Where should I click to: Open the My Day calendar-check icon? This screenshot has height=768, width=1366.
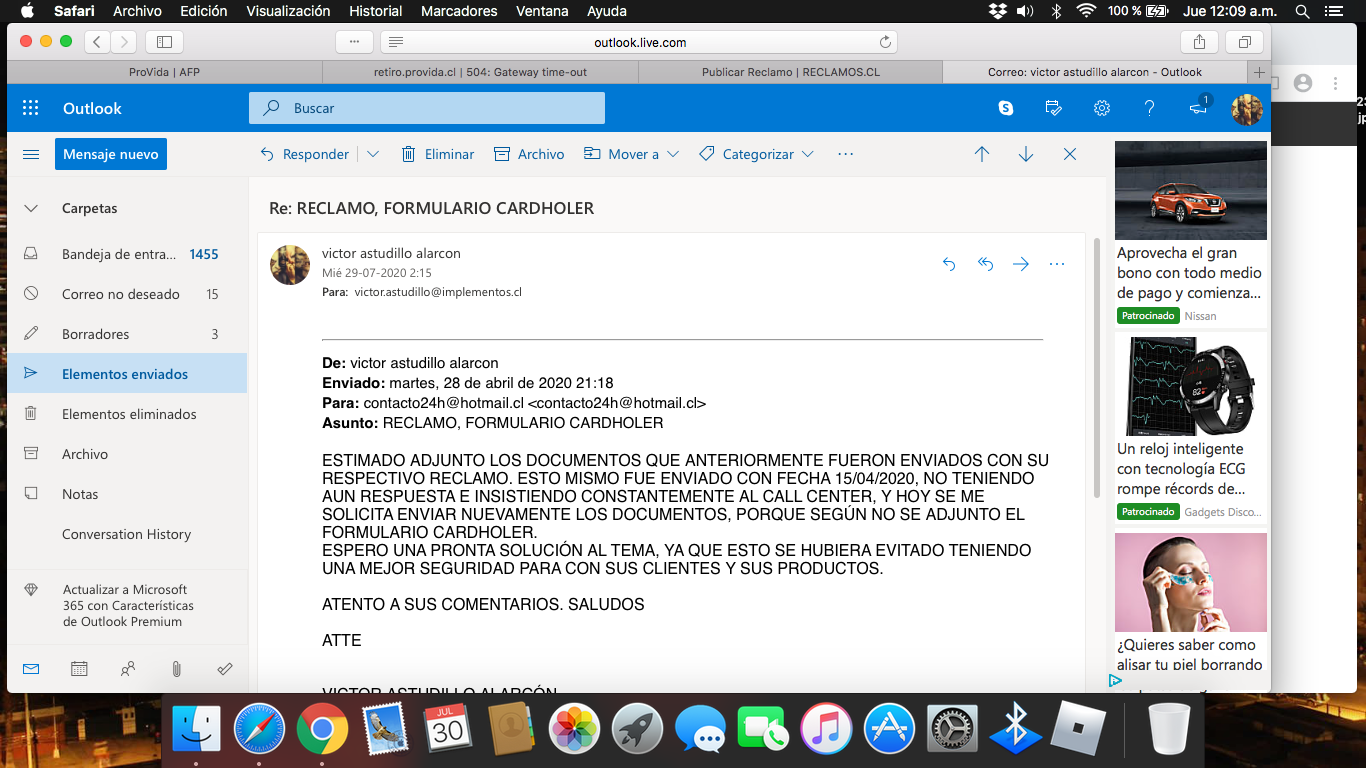point(1053,108)
